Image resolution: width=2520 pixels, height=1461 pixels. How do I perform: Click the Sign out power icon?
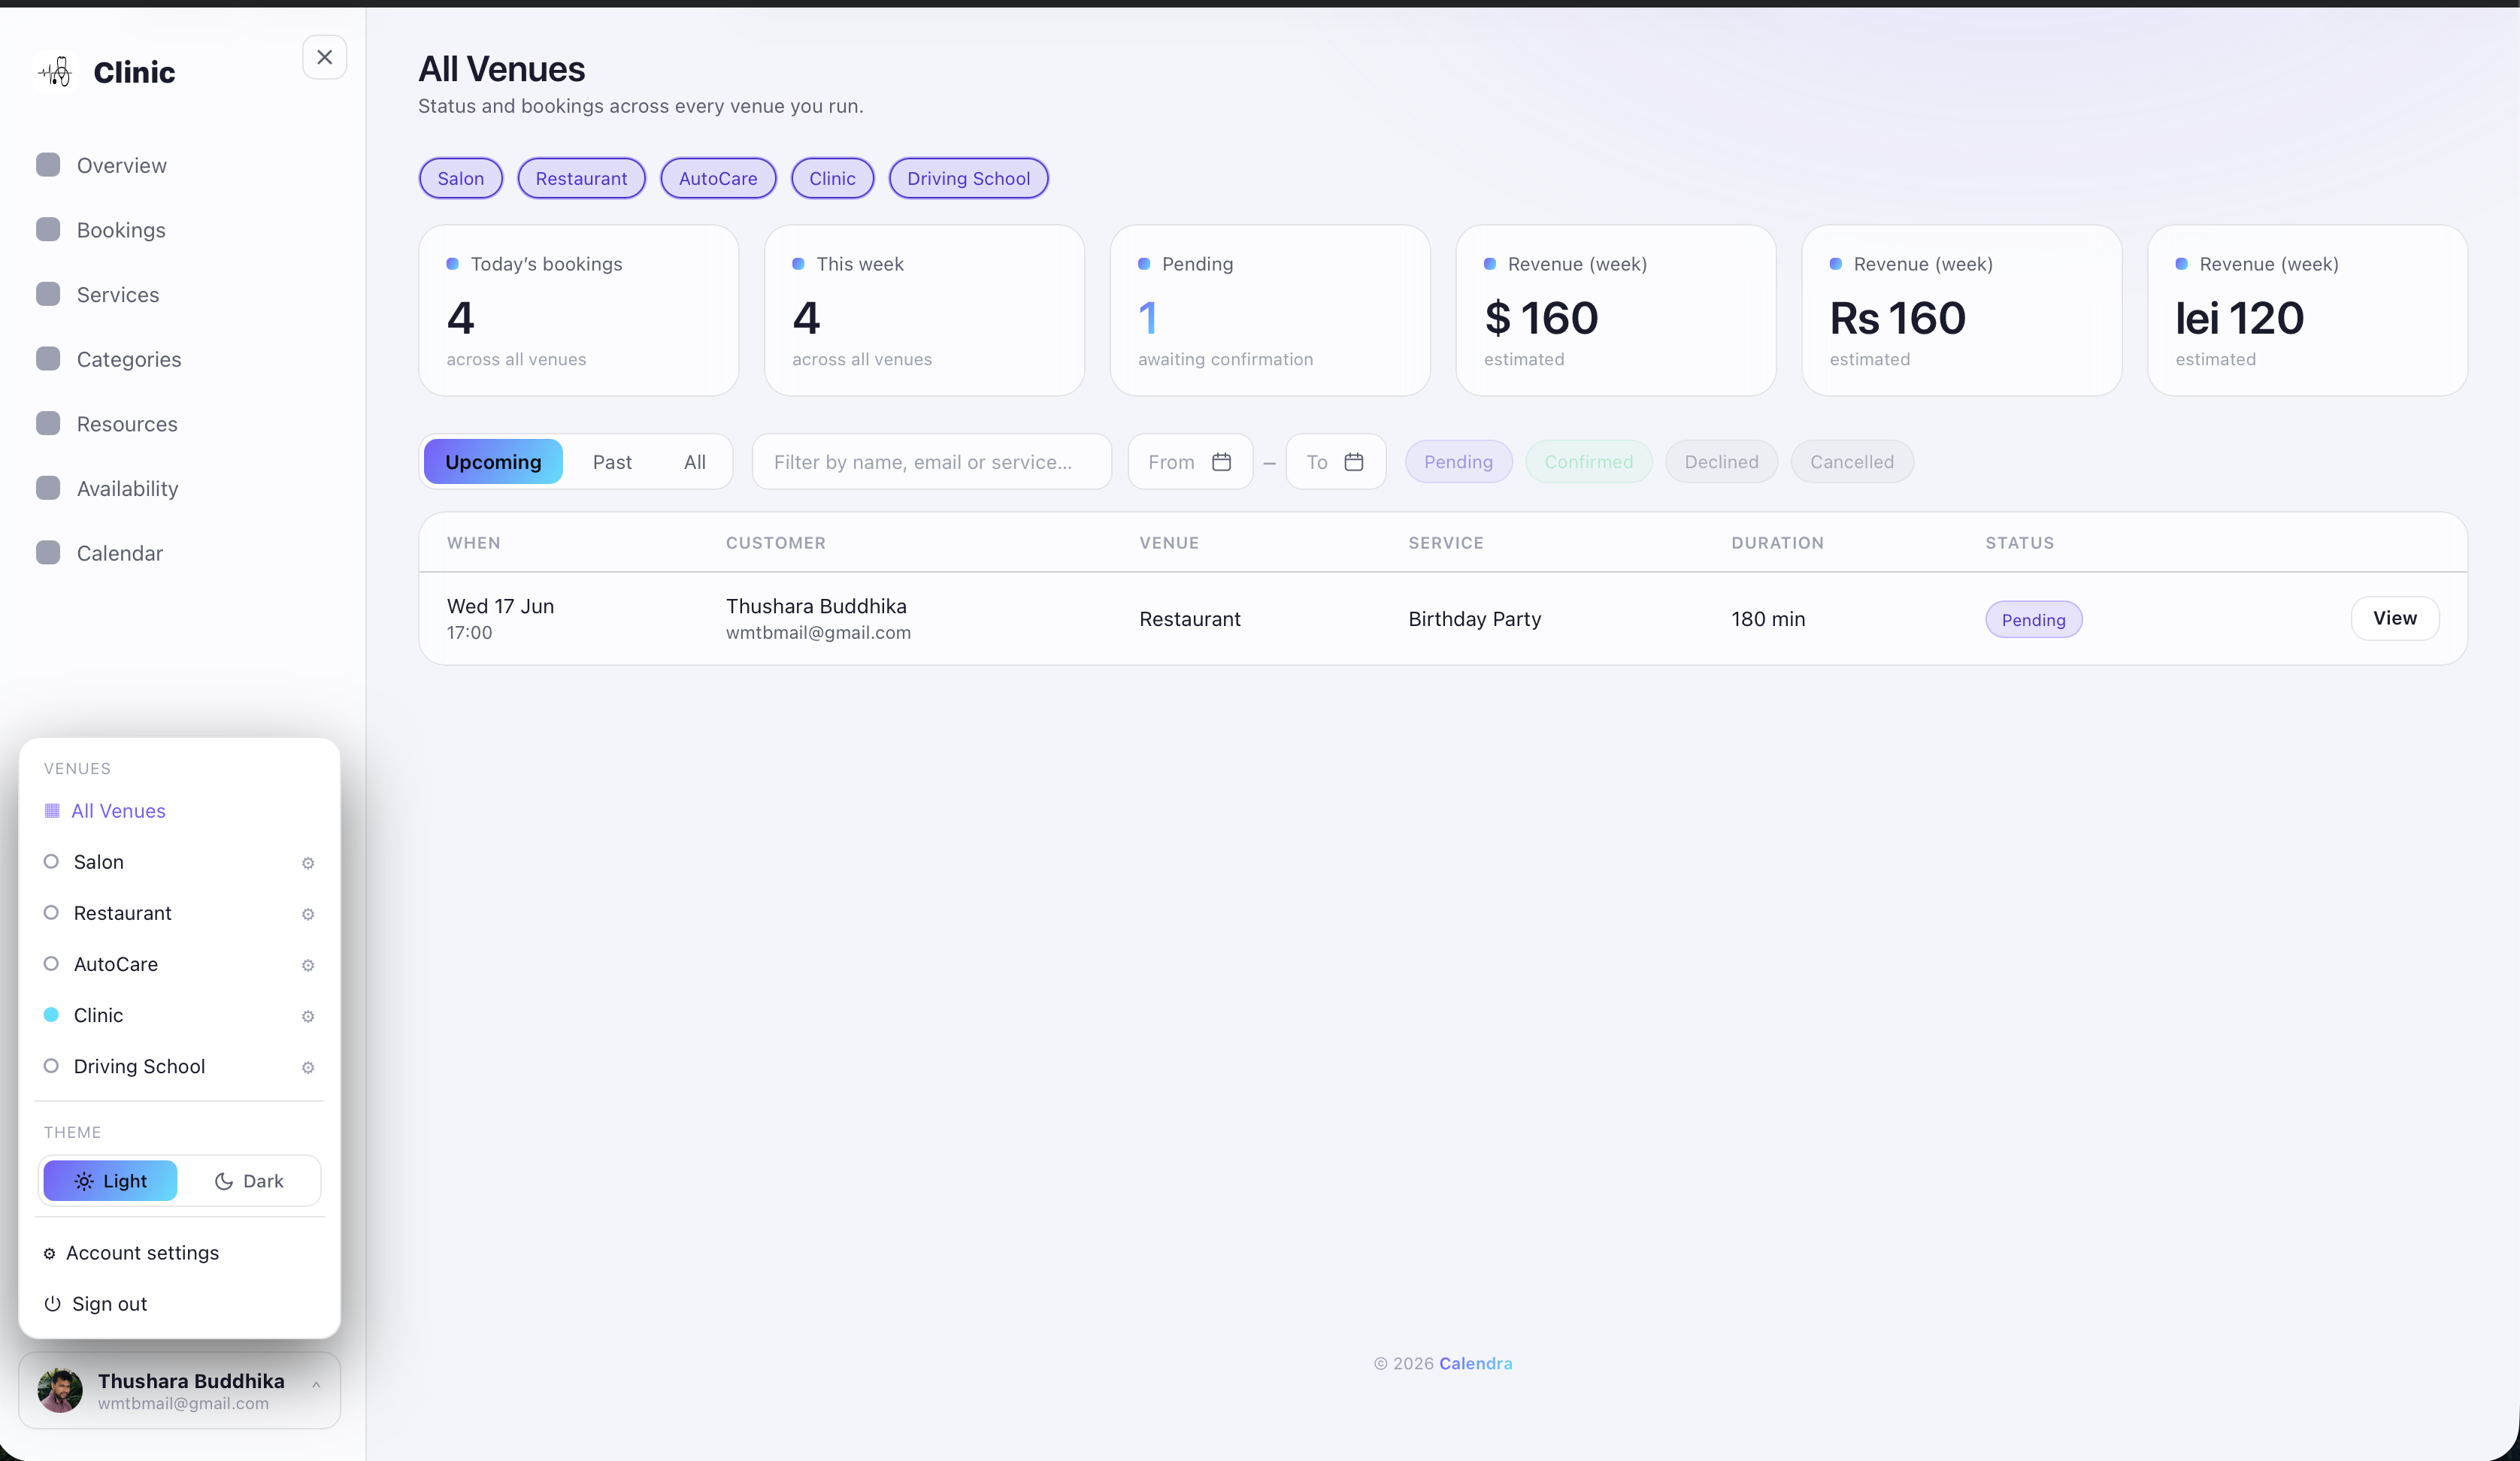[x=53, y=1304]
